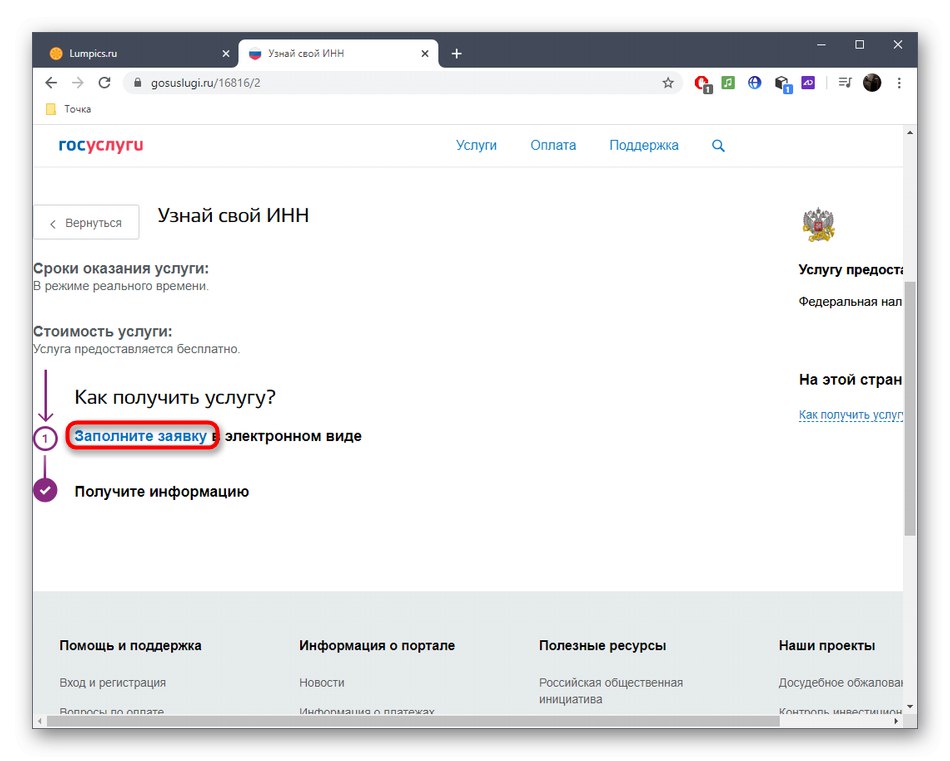Click the horizontal scroll left arrow

pos(40,721)
